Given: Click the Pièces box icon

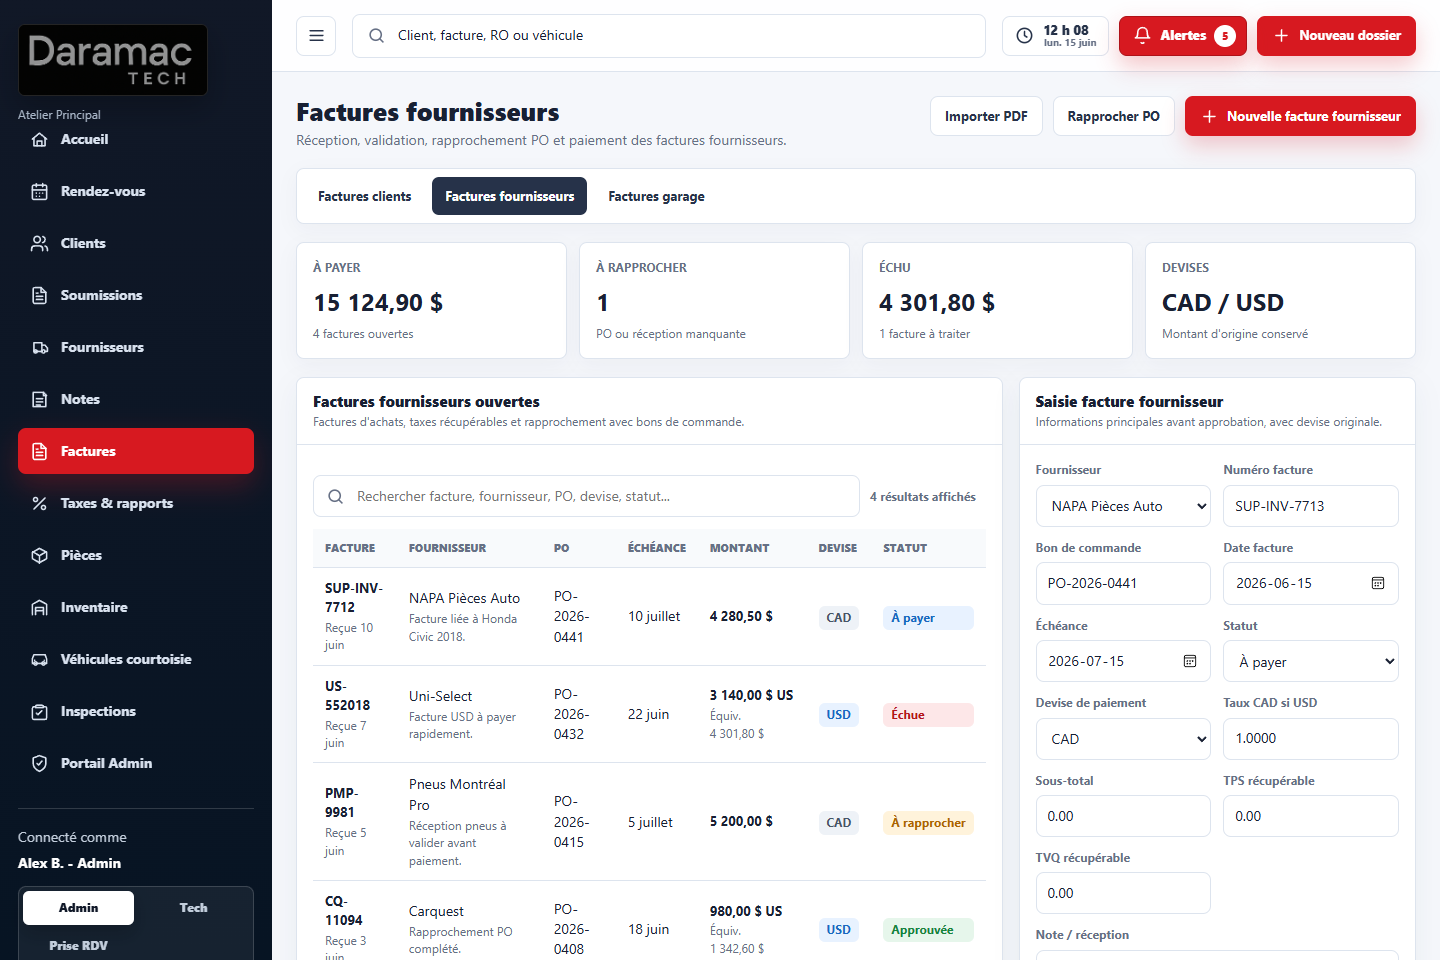Looking at the screenshot, I should click(x=40, y=556).
